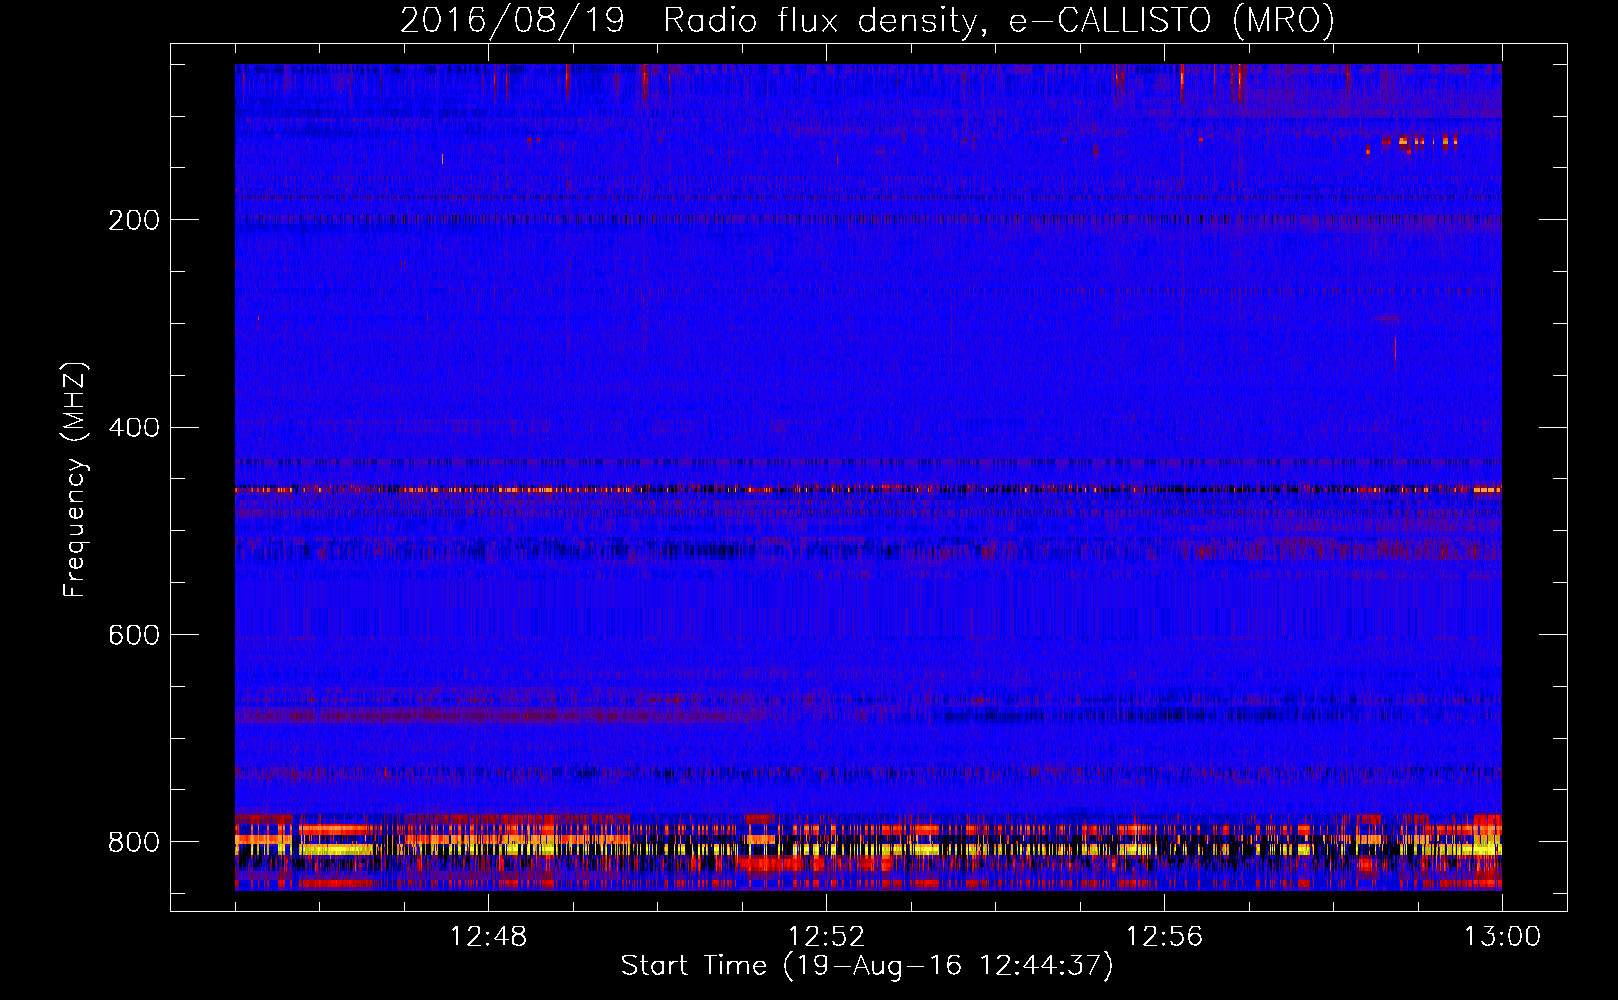
Task: Click the 800 frequency tick label
Action: pos(133,842)
